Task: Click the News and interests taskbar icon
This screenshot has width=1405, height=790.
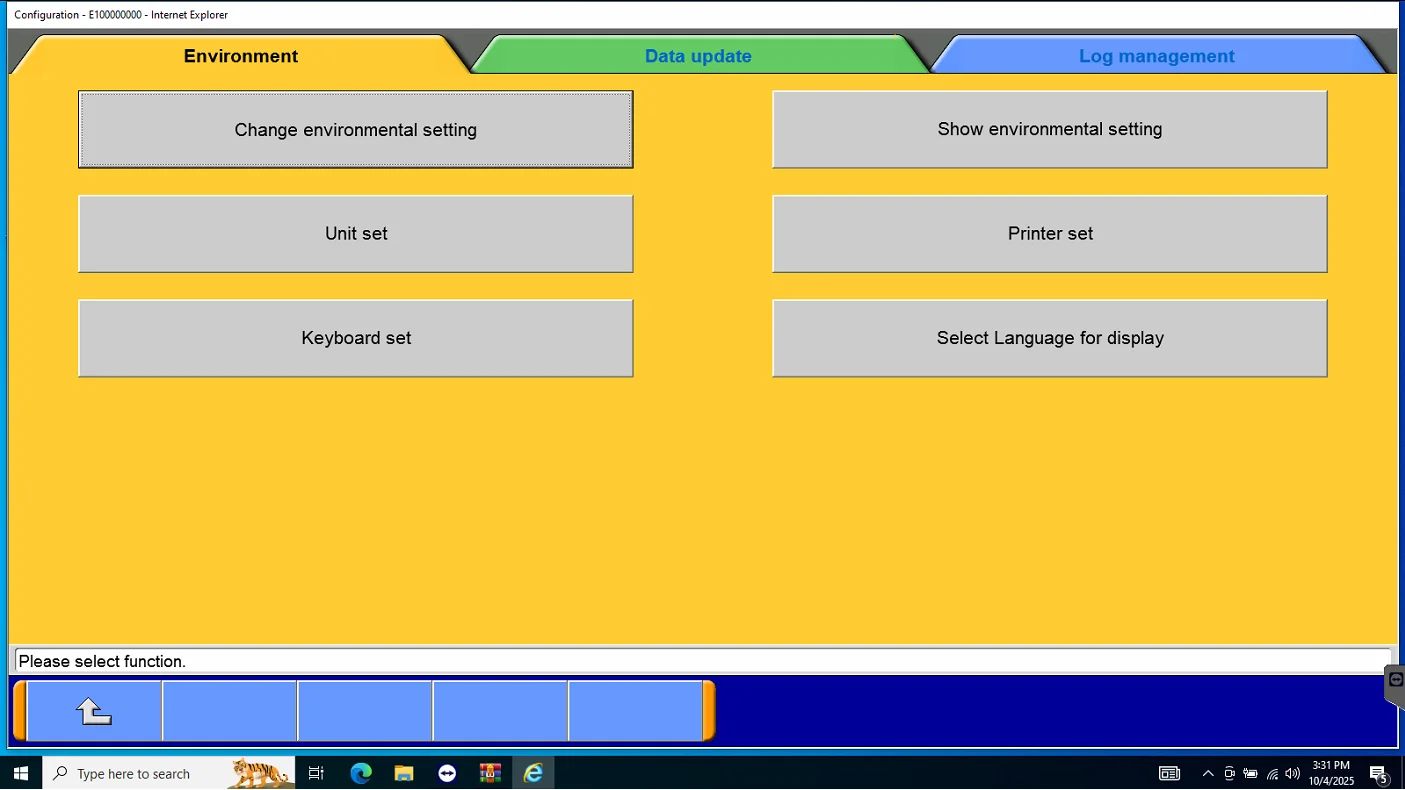Action: 1169,773
